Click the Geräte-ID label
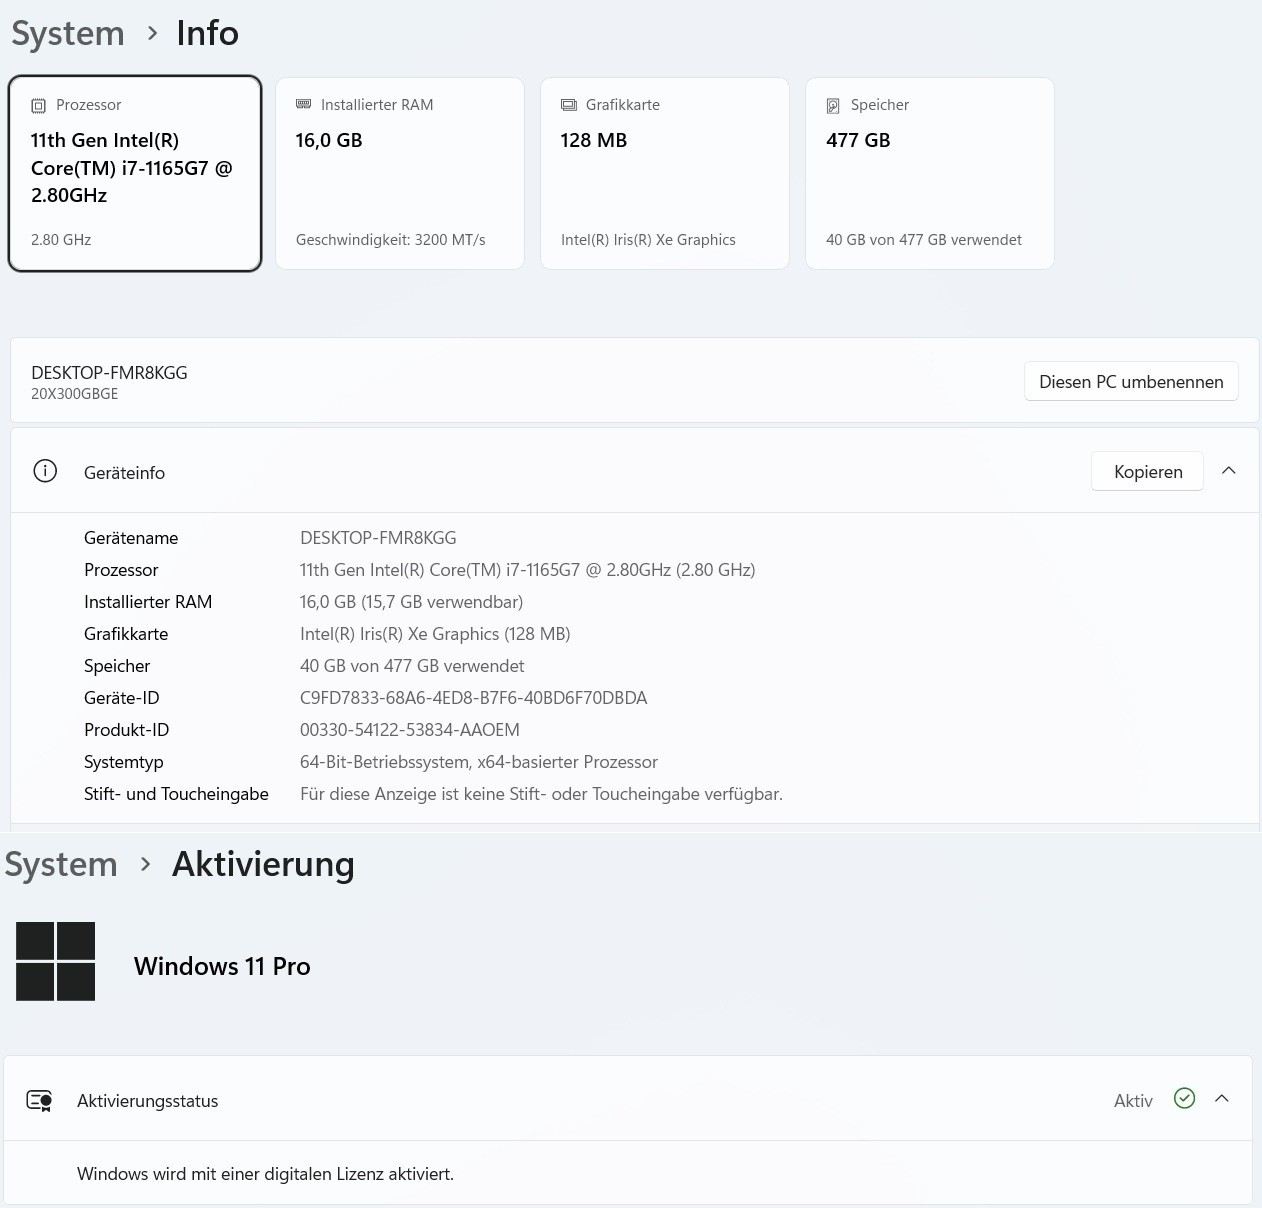1262x1208 pixels. pos(122,698)
